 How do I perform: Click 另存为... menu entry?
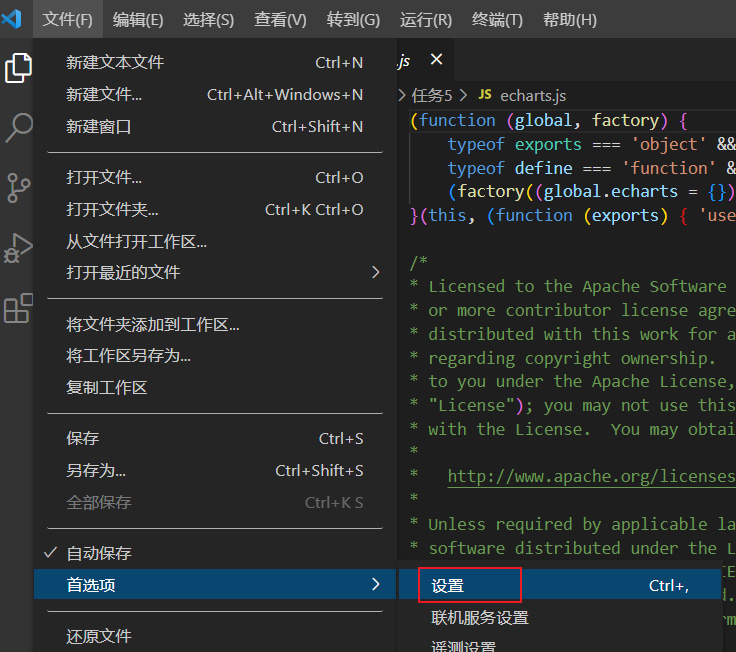[x=96, y=470]
